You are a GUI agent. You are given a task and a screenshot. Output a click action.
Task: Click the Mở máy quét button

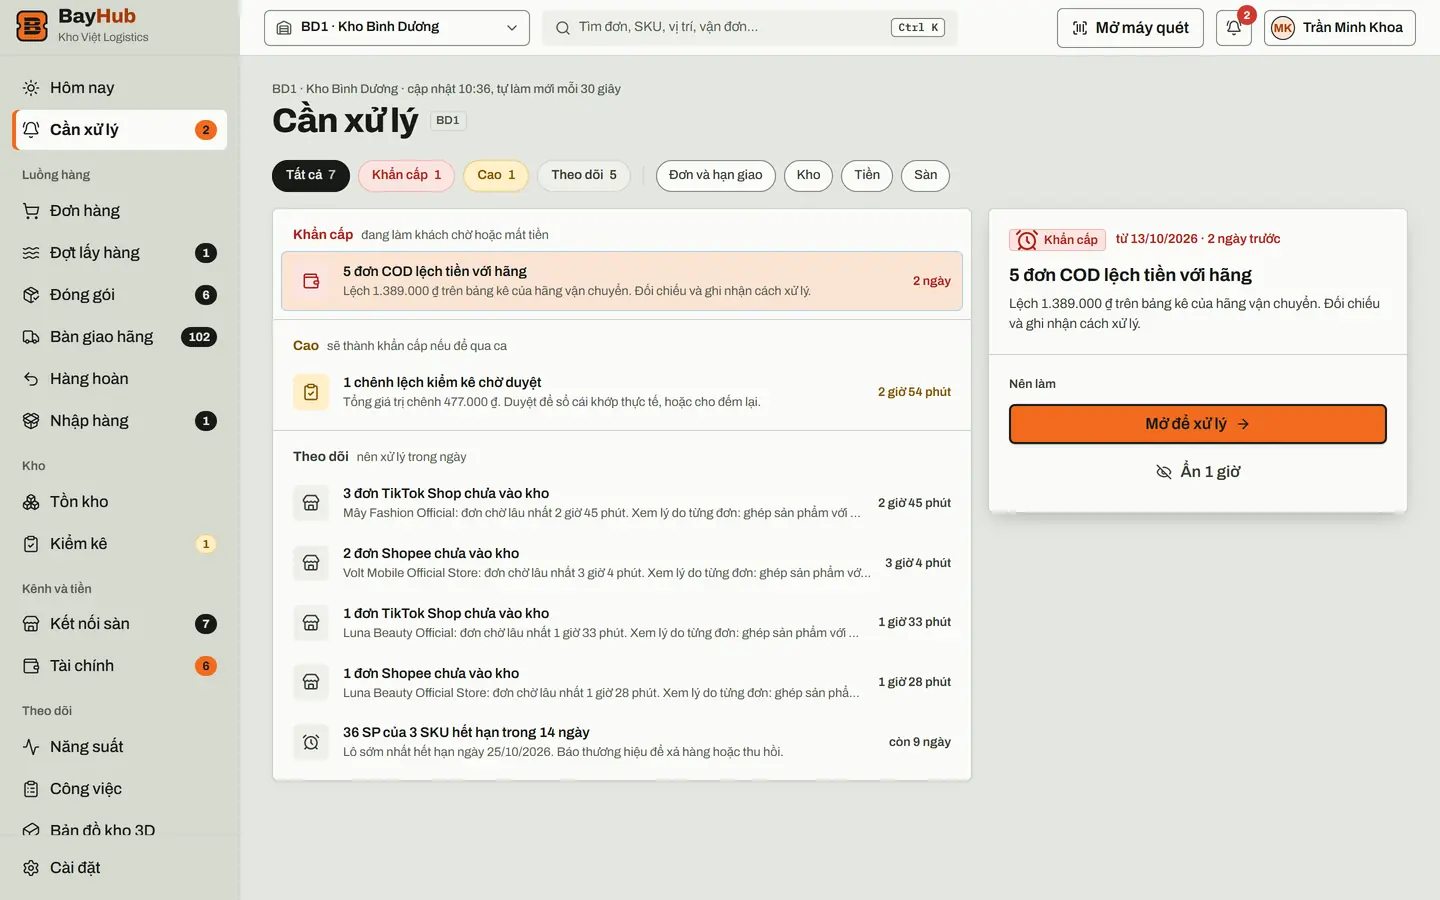pyautogui.click(x=1130, y=28)
